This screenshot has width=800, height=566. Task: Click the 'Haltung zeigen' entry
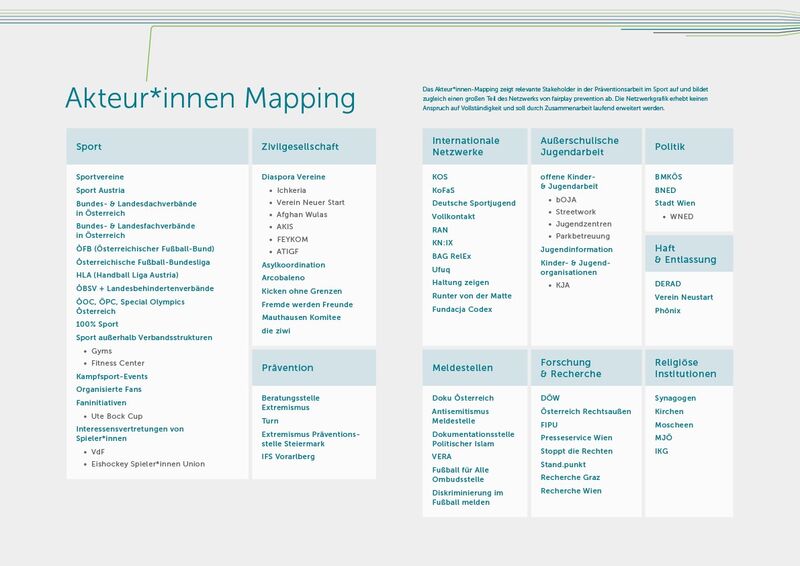[x=461, y=283]
